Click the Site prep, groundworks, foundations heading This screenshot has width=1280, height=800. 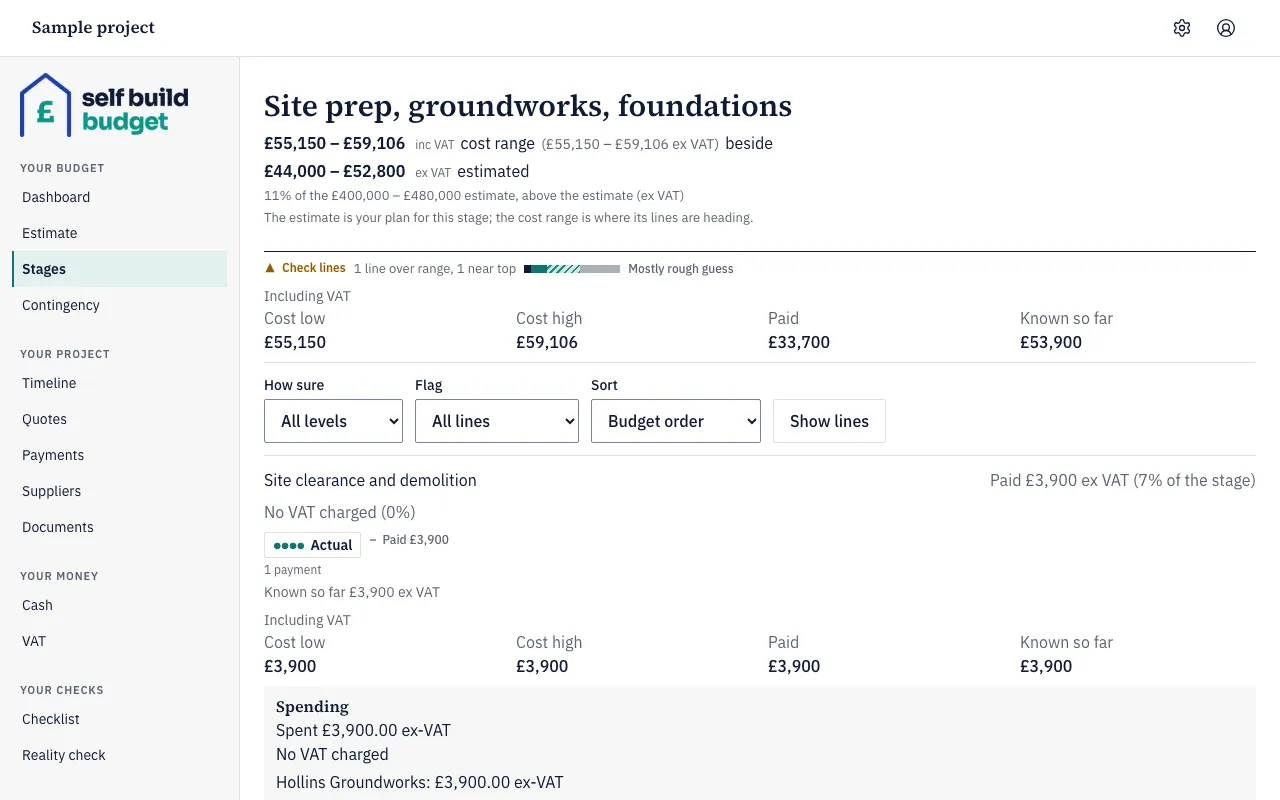coord(528,106)
